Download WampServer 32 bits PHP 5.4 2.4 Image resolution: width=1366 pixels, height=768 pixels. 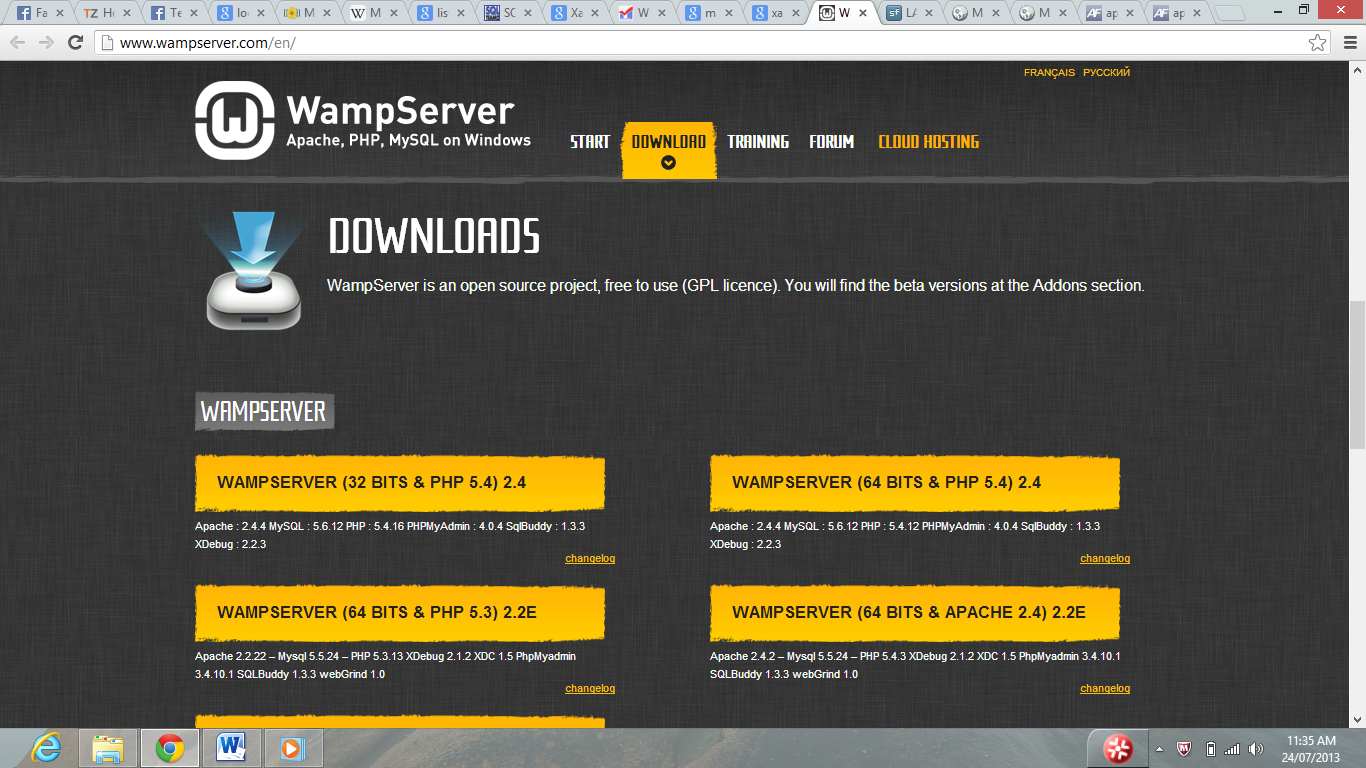click(400, 483)
